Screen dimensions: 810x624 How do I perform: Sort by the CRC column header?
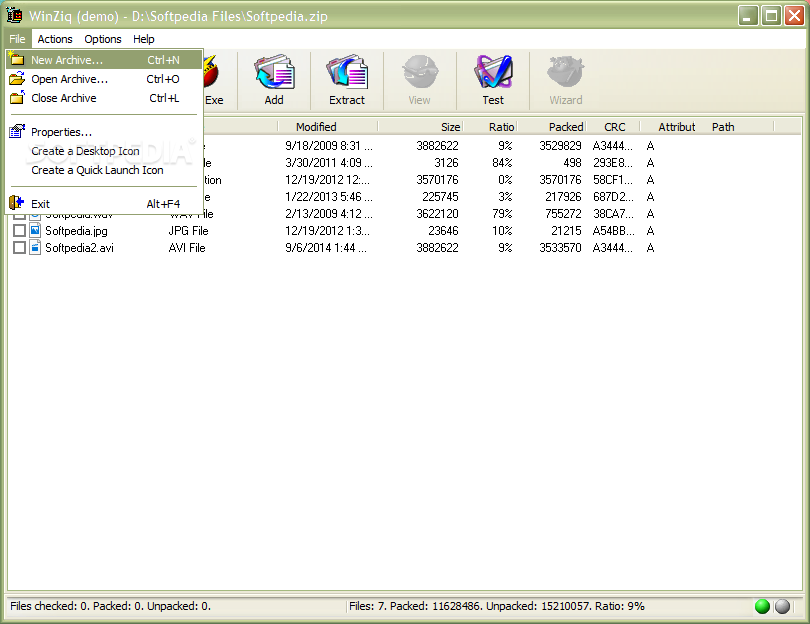(613, 127)
